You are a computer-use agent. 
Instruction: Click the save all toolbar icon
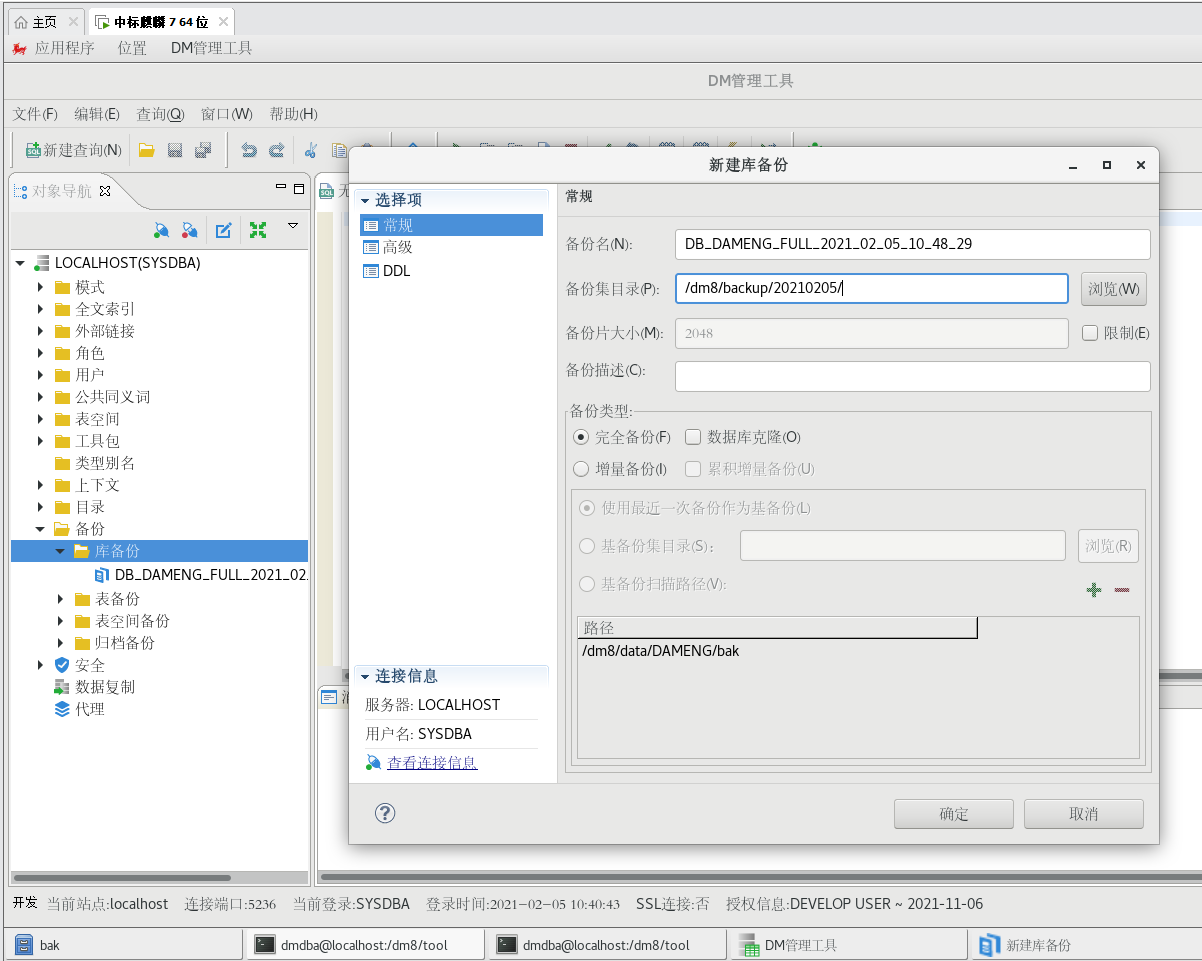tap(203, 150)
